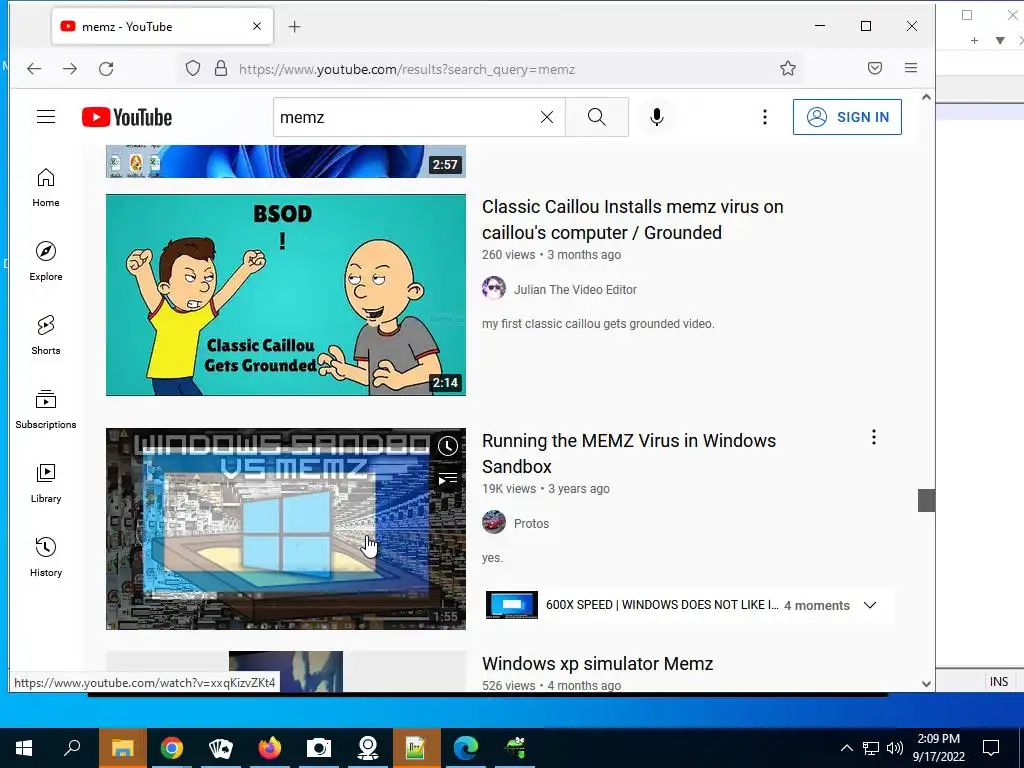Screen dimensions: 1024x768
Task: Show hidden system tray icons
Action: (846, 748)
